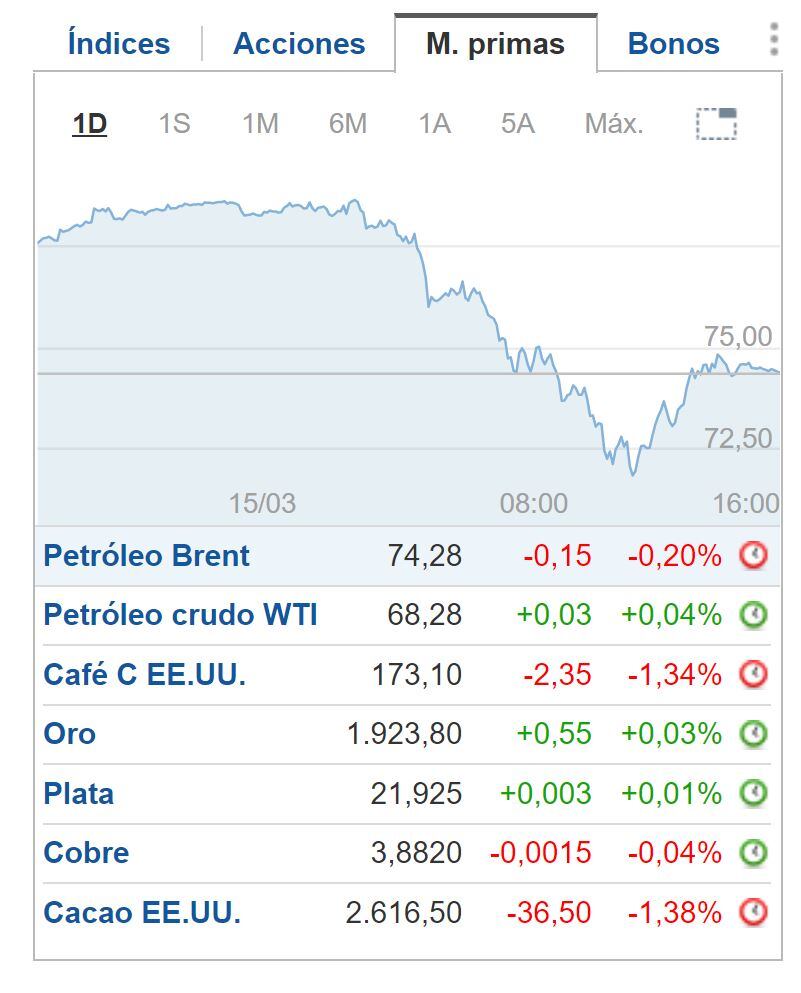801x993 pixels.
Task: Open the Acciones tab
Action: pos(298,42)
